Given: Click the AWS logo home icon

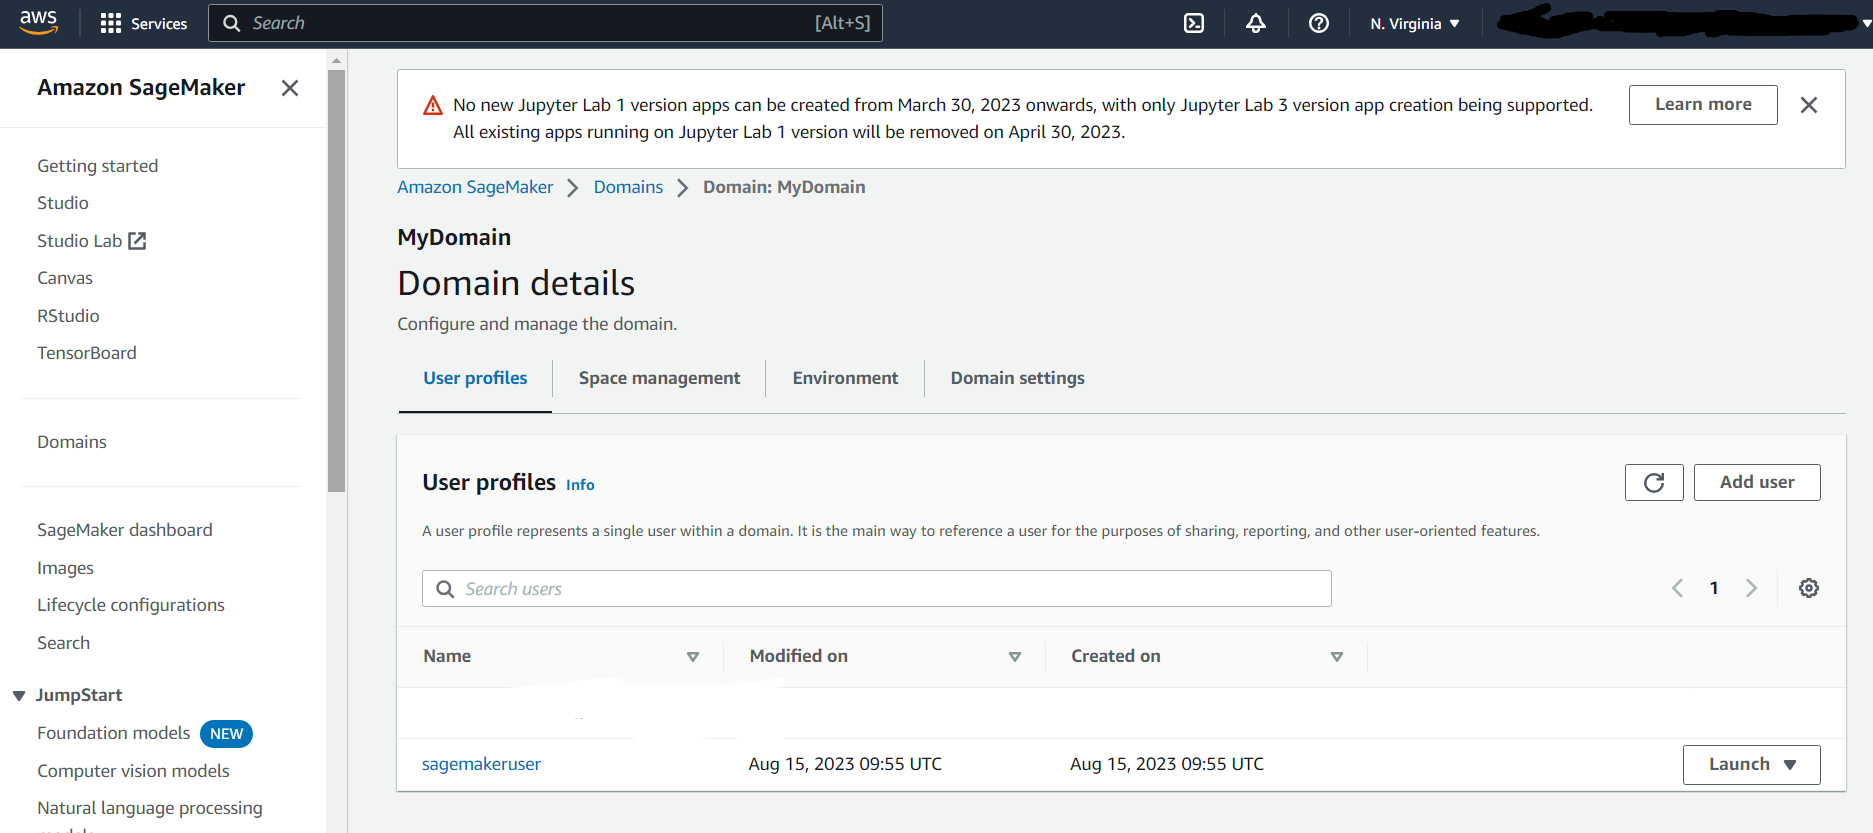Looking at the screenshot, I should point(38,22).
